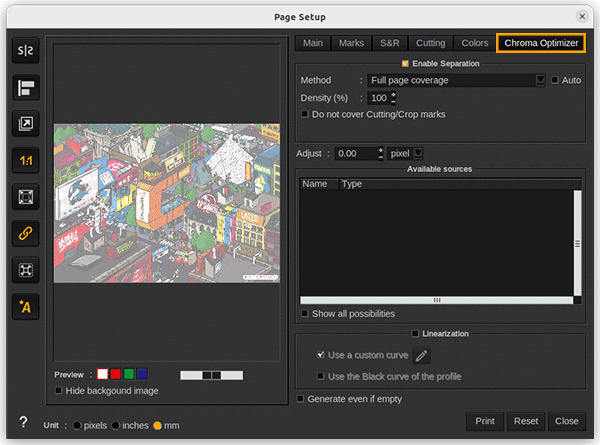The height and width of the screenshot is (445, 600).
Task: Click the resize/scale arrow icon in sidebar
Action: coord(25,124)
